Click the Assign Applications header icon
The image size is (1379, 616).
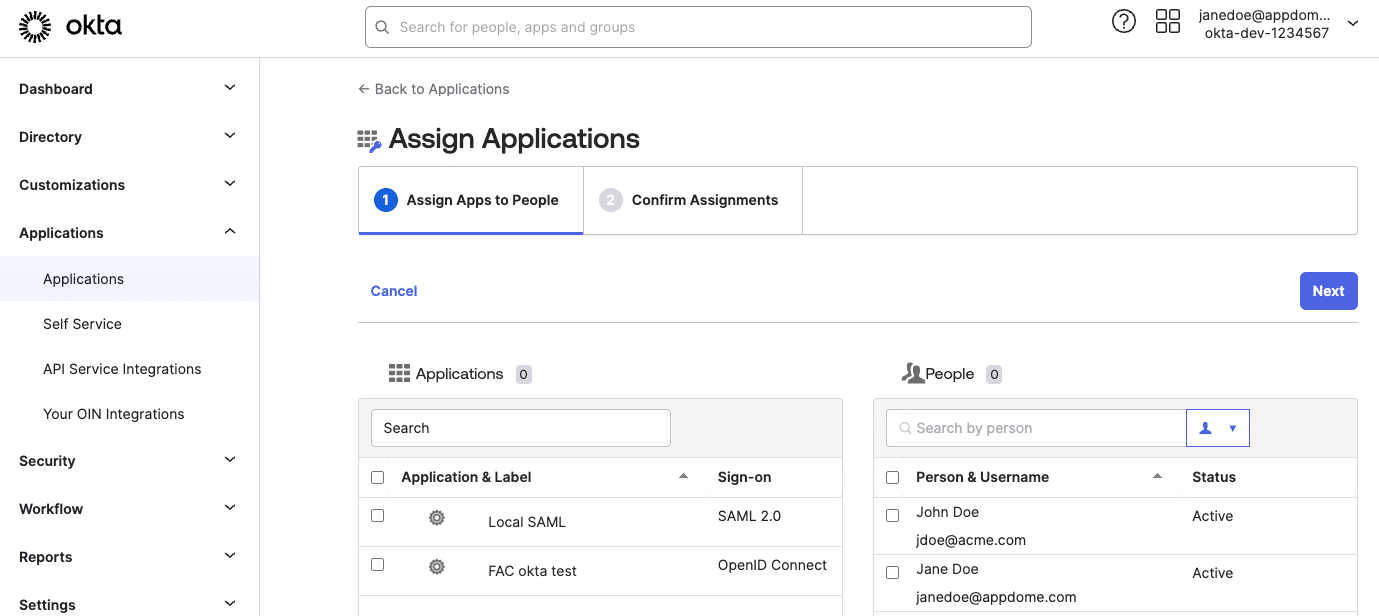[369, 139]
